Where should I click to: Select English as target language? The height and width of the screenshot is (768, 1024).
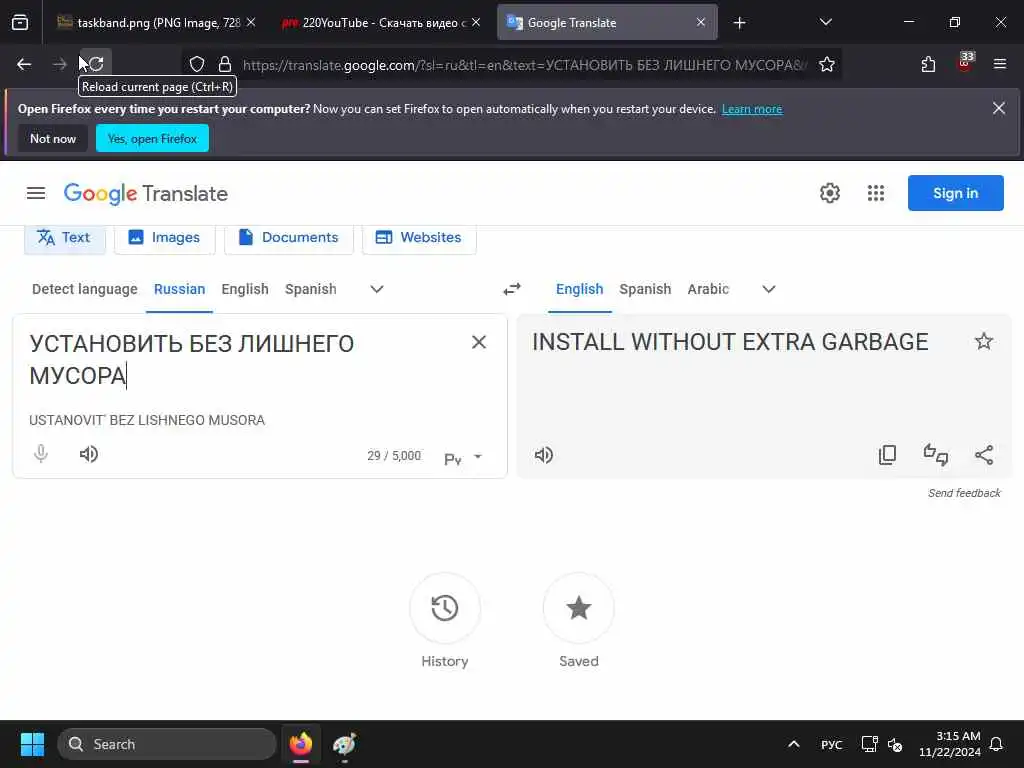[580, 289]
